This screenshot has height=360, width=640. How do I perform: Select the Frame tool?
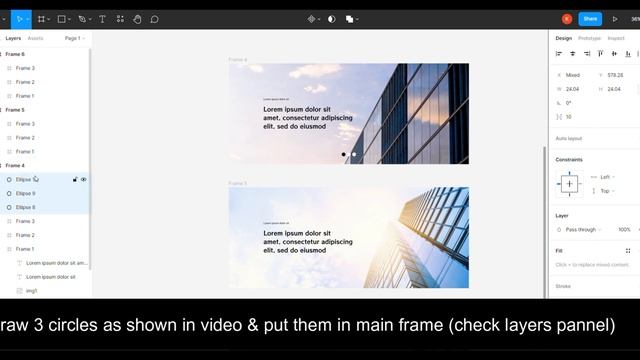click(x=41, y=19)
